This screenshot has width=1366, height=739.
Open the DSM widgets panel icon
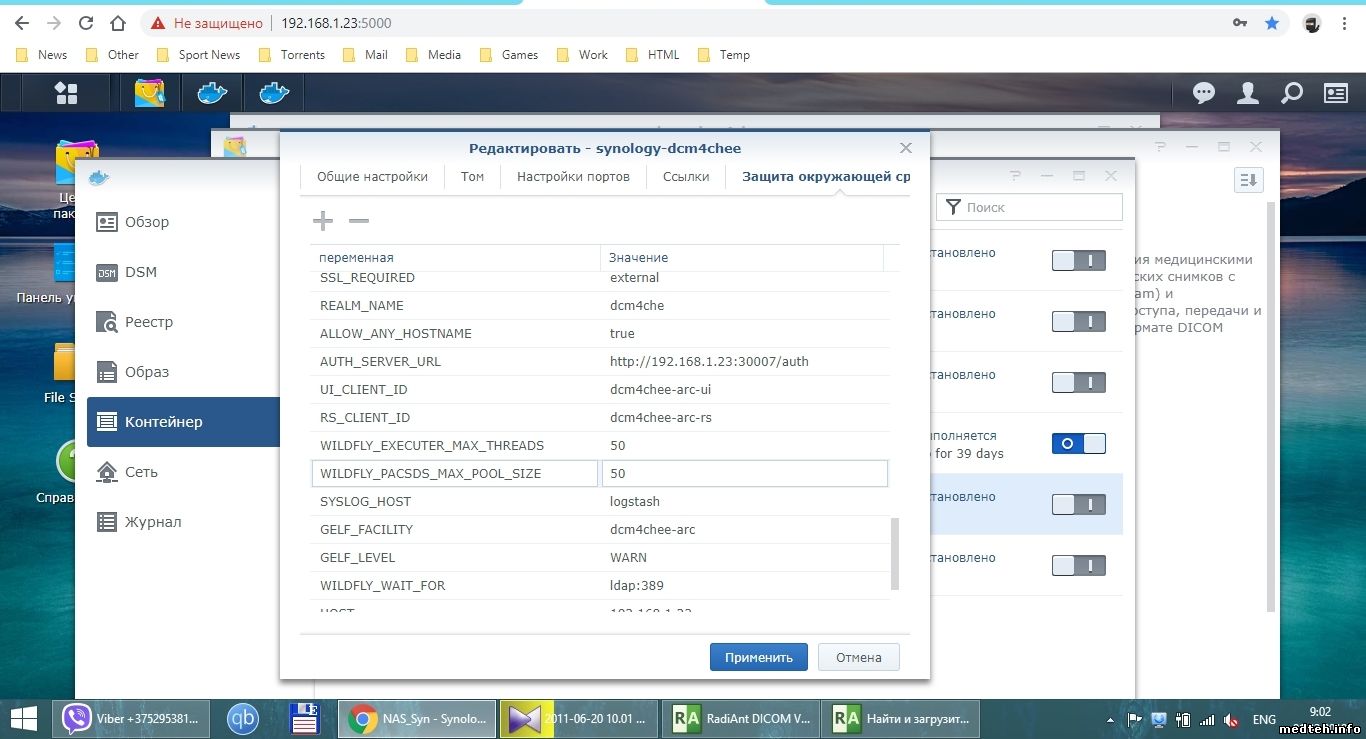pyautogui.click(x=1336, y=93)
